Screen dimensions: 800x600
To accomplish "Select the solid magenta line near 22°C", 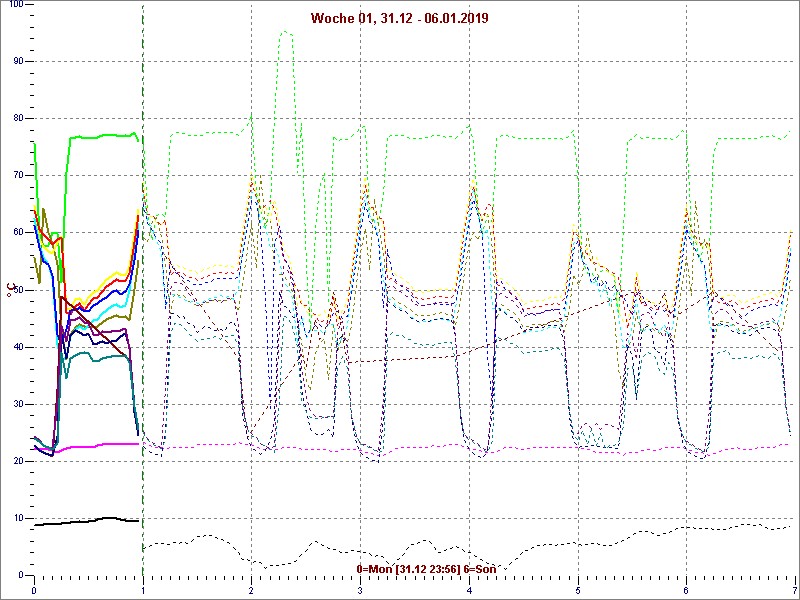I will tap(100, 444).
